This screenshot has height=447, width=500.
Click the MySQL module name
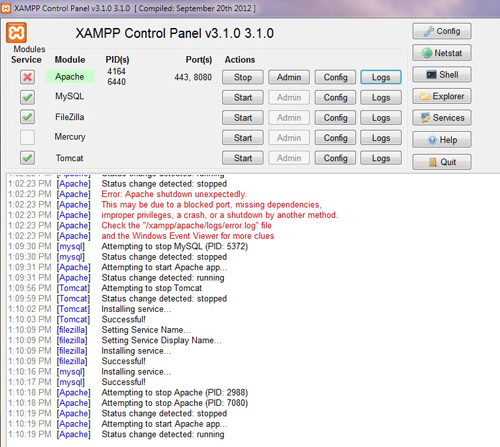pos(69,96)
